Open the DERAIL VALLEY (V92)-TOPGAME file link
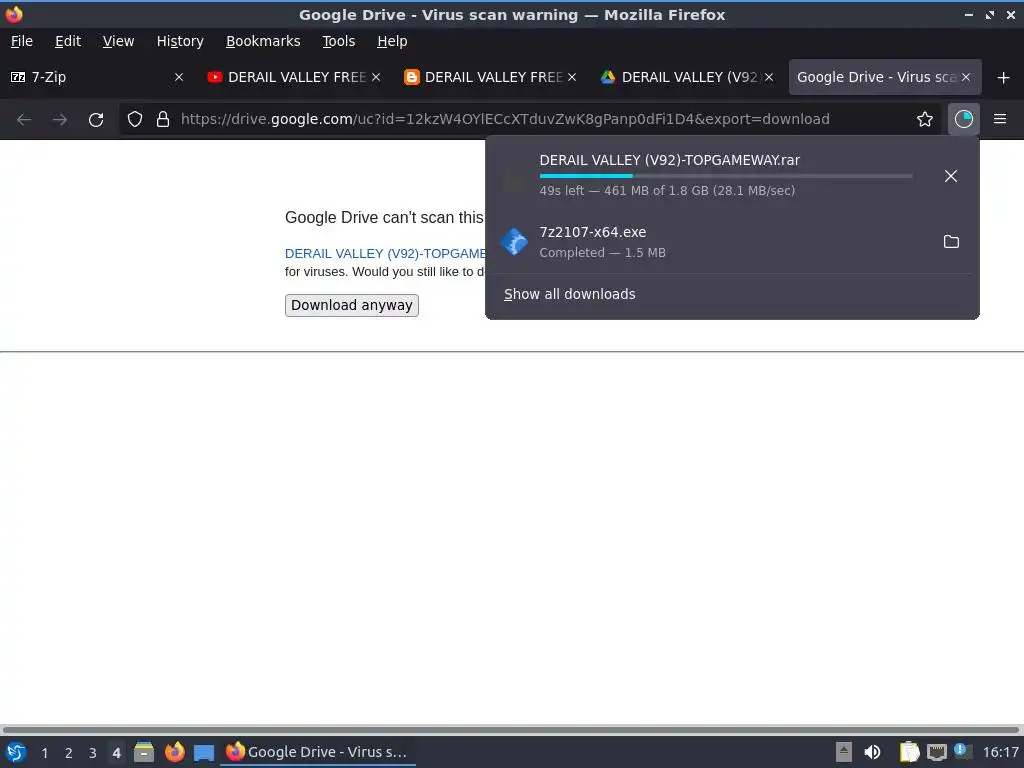Screen dimensions: 1024x768 tap(385, 253)
